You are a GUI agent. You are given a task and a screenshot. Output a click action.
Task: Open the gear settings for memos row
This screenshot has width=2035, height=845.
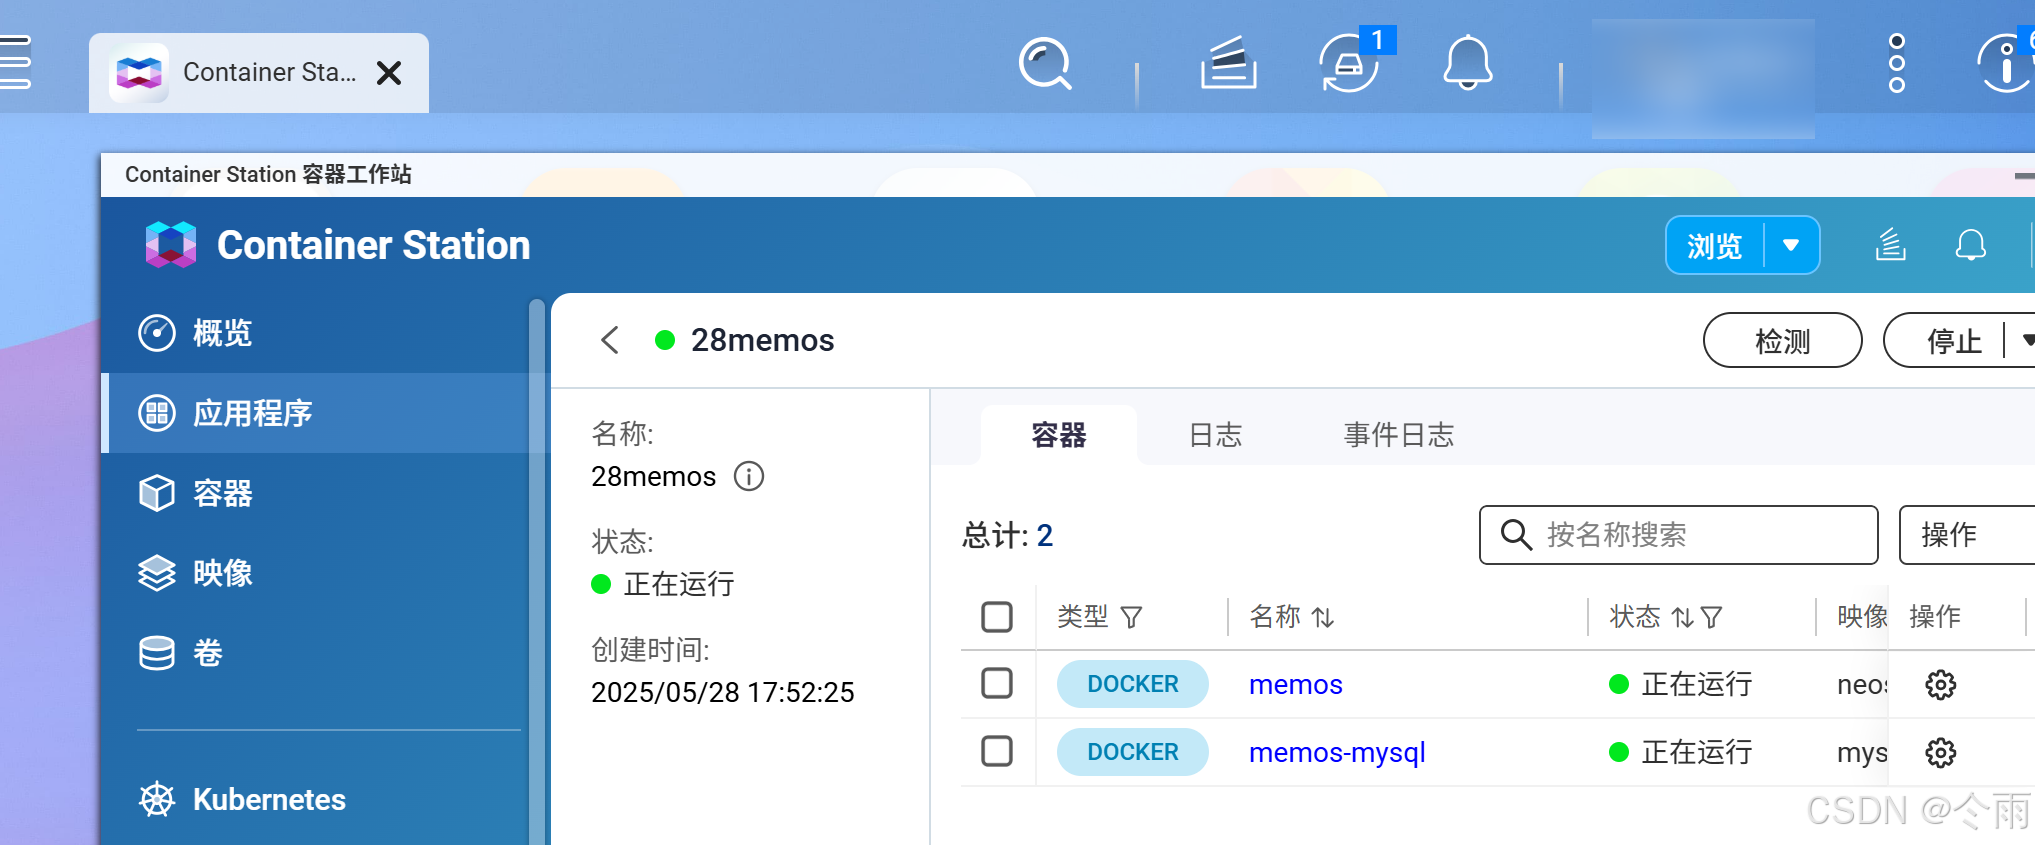(x=1941, y=685)
